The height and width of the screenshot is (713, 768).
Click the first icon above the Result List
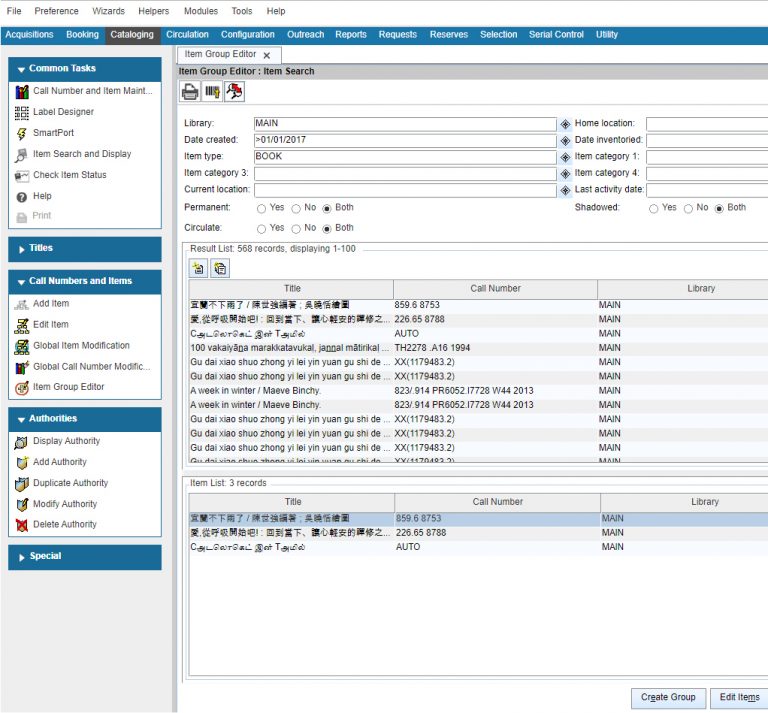(199, 268)
